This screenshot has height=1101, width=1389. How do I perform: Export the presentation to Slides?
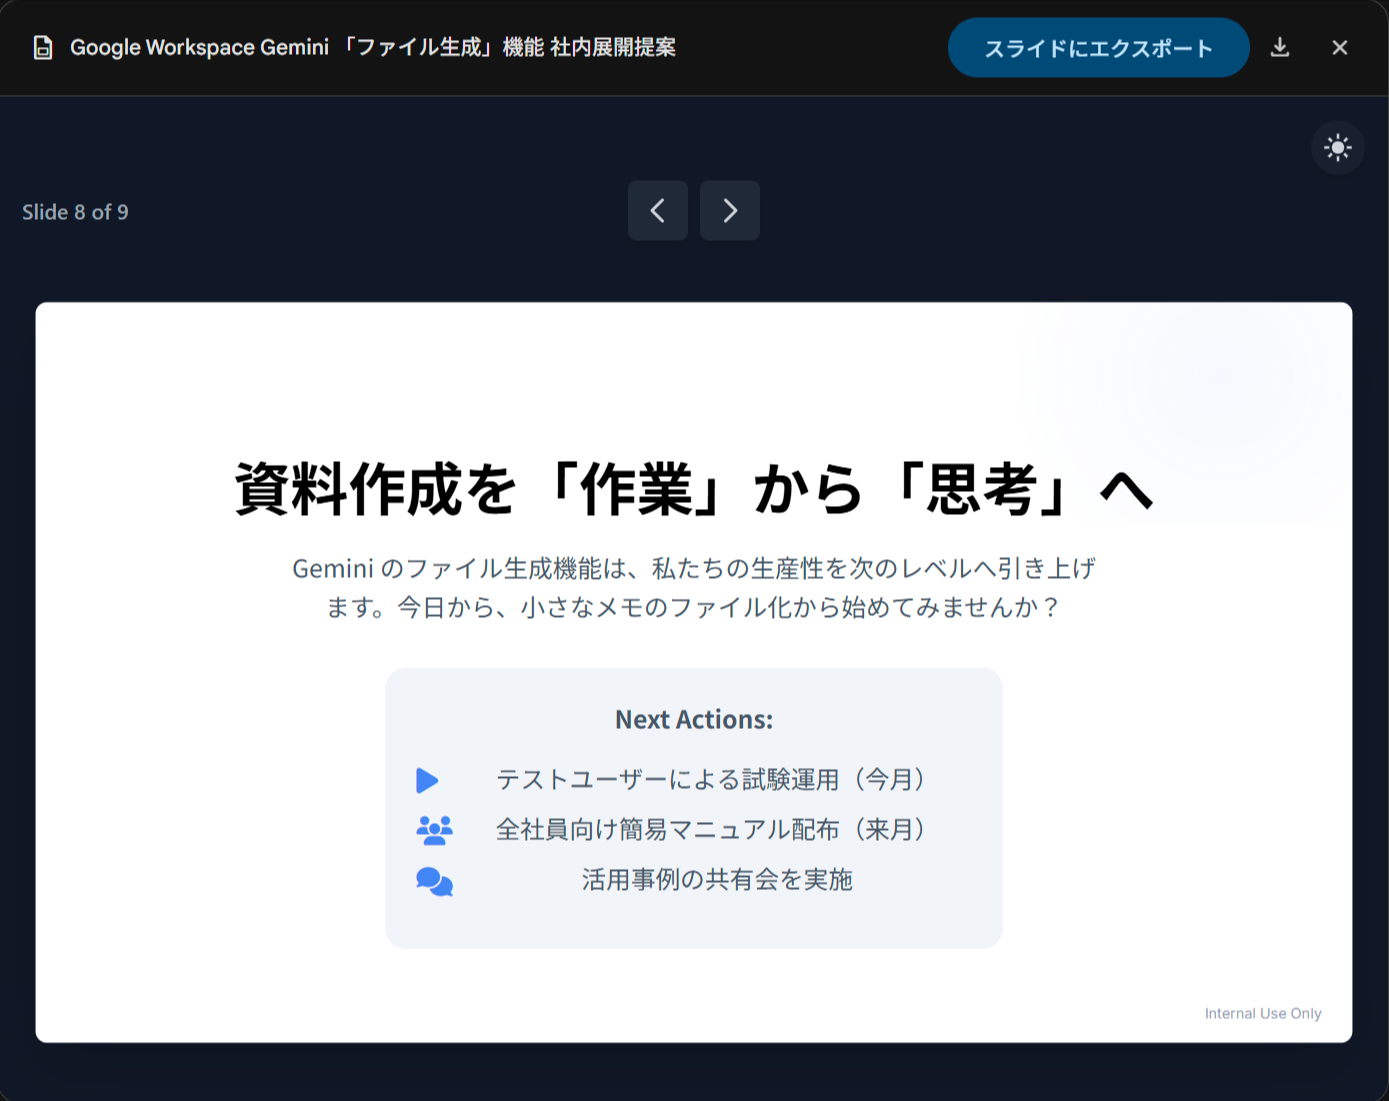(x=1098, y=48)
